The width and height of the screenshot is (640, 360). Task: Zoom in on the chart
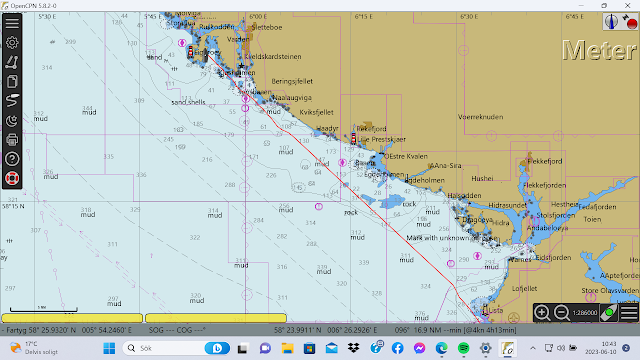tap(542, 313)
